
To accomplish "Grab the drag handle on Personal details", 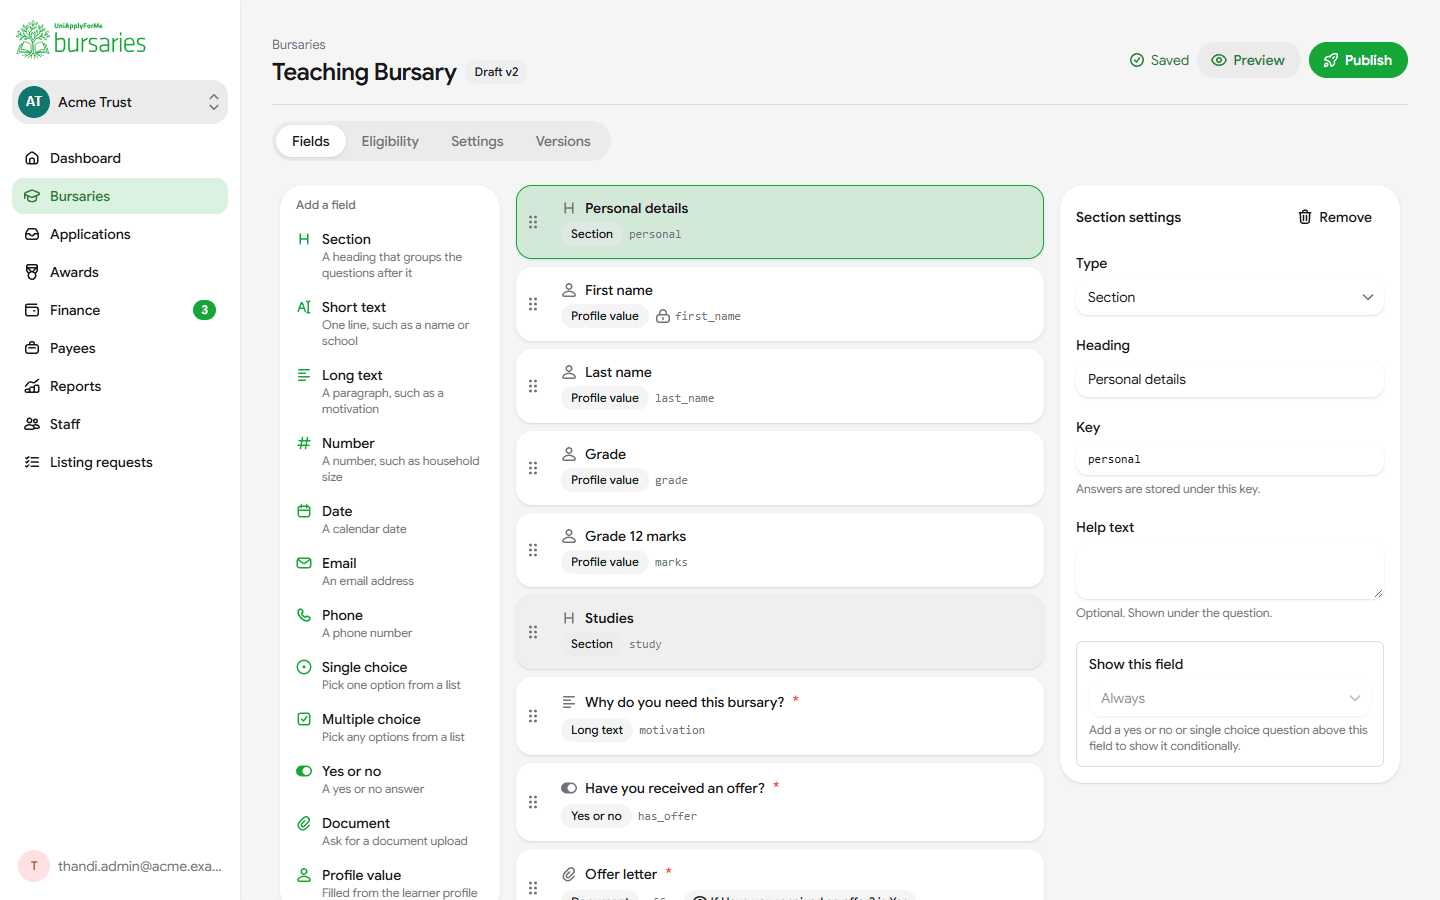I will click(533, 222).
